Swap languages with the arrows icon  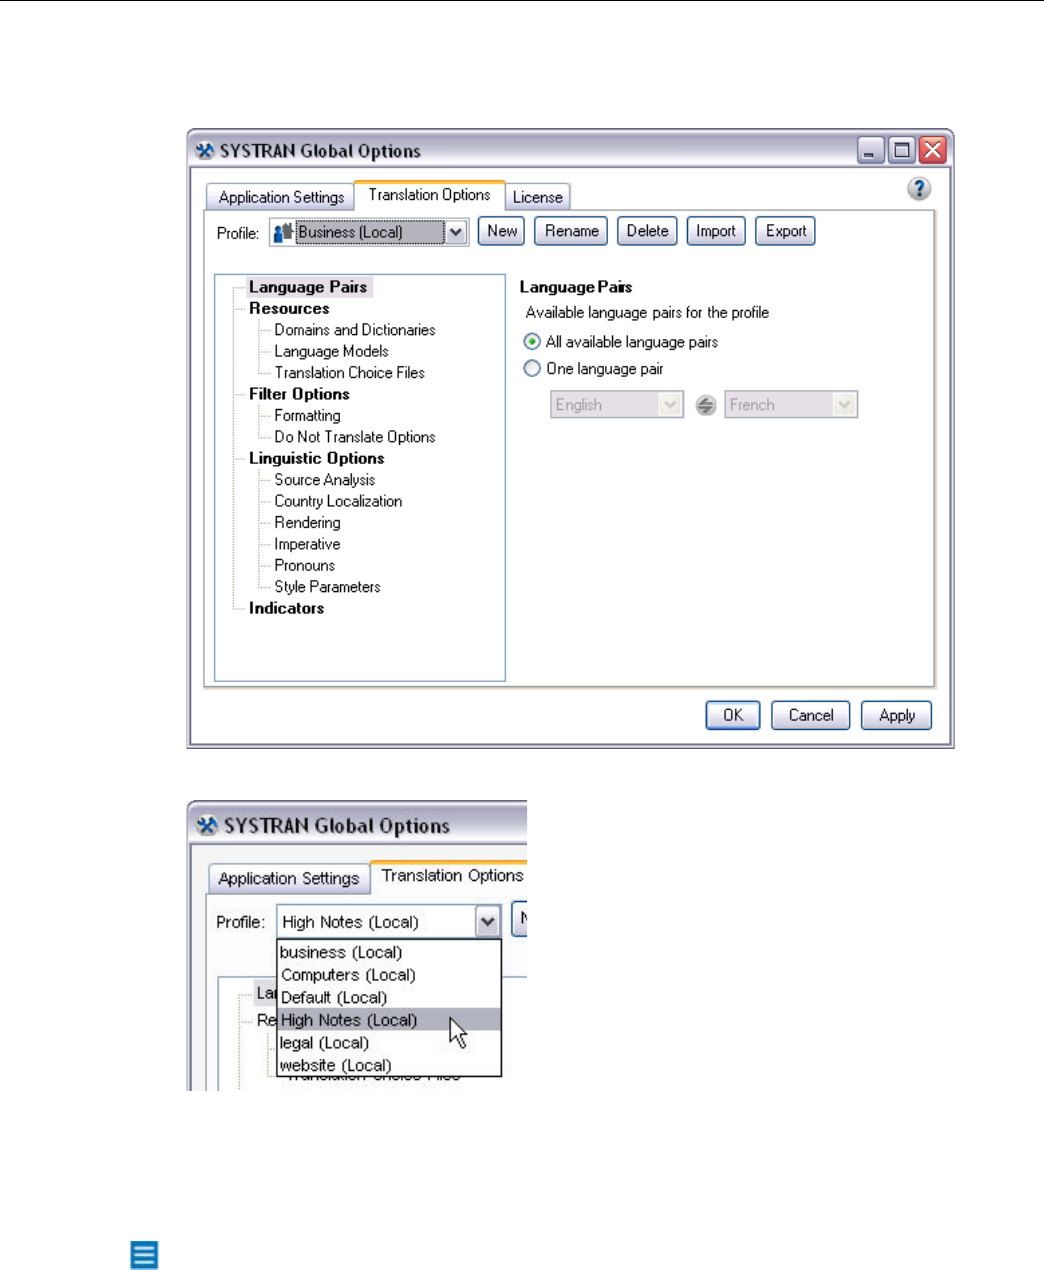pyautogui.click(x=706, y=405)
